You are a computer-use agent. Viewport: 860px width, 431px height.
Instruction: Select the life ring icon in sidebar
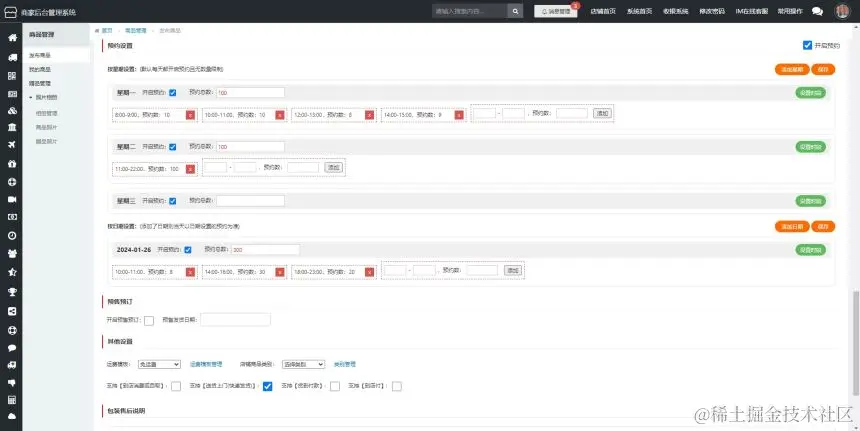point(12,330)
